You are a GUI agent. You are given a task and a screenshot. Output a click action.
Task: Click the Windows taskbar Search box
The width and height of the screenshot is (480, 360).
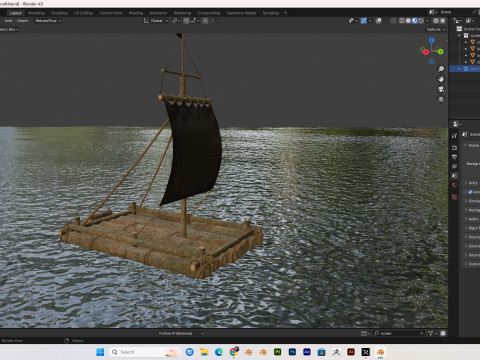click(145, 352)
